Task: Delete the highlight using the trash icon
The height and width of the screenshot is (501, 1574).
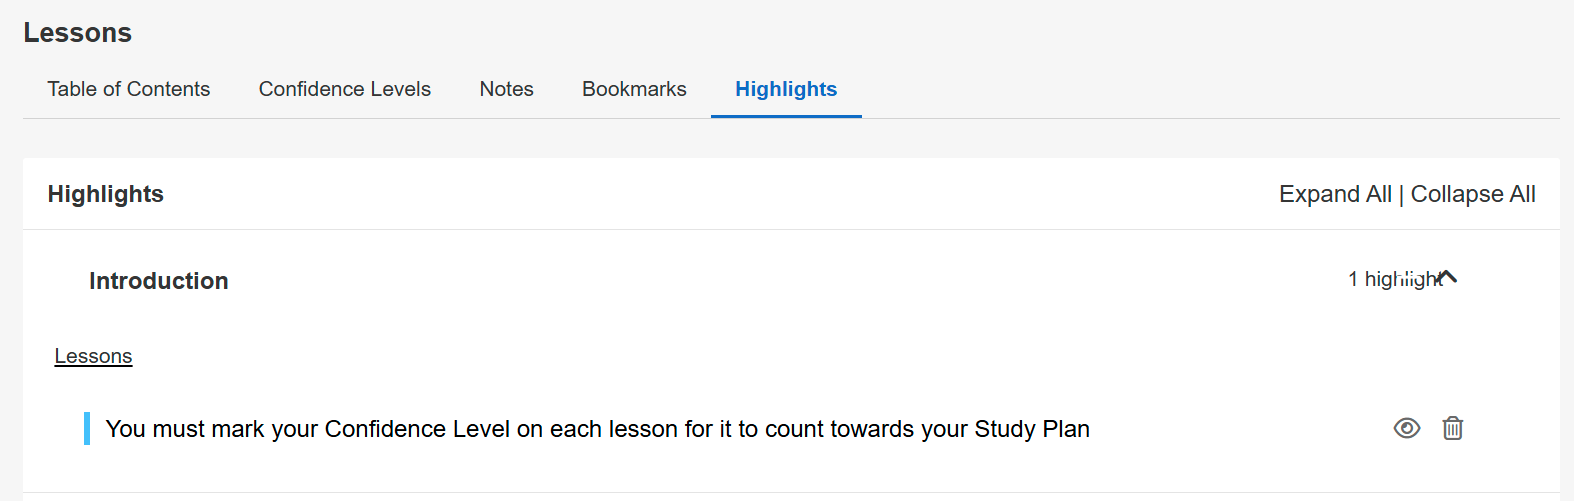Action: (x=1452, y=429)
